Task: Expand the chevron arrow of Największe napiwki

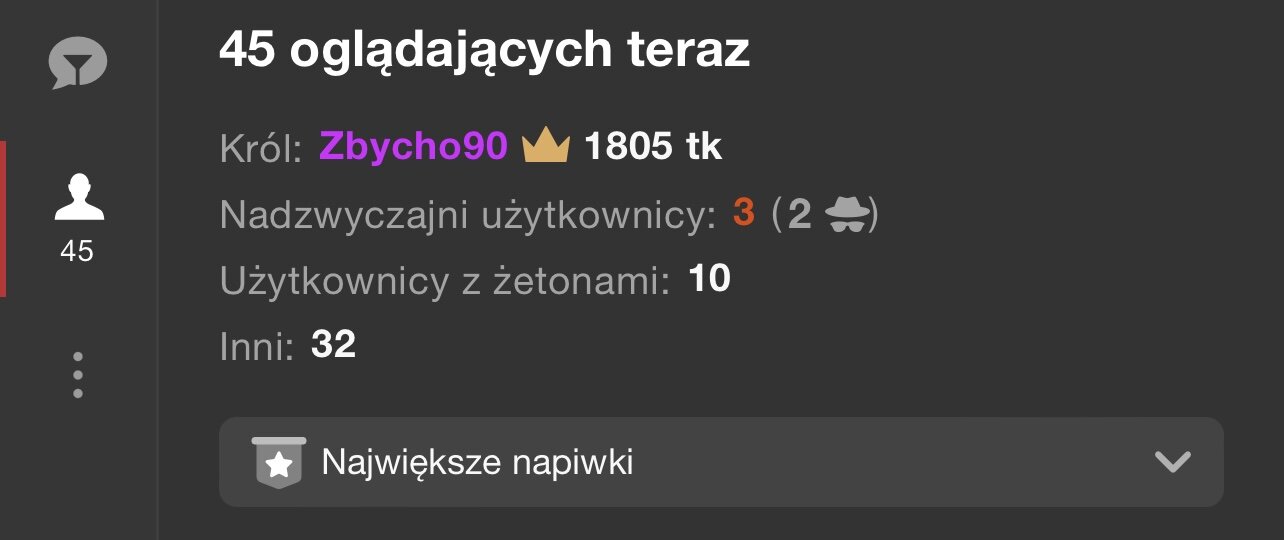Action: [1172, 462]
